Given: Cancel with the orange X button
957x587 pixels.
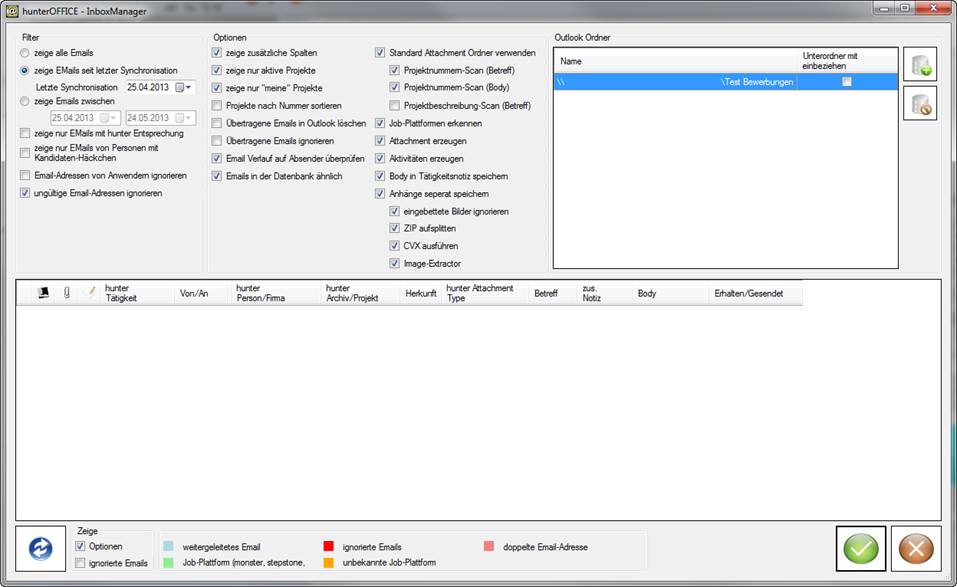Looking at the screenshot, I should (916, 549).
